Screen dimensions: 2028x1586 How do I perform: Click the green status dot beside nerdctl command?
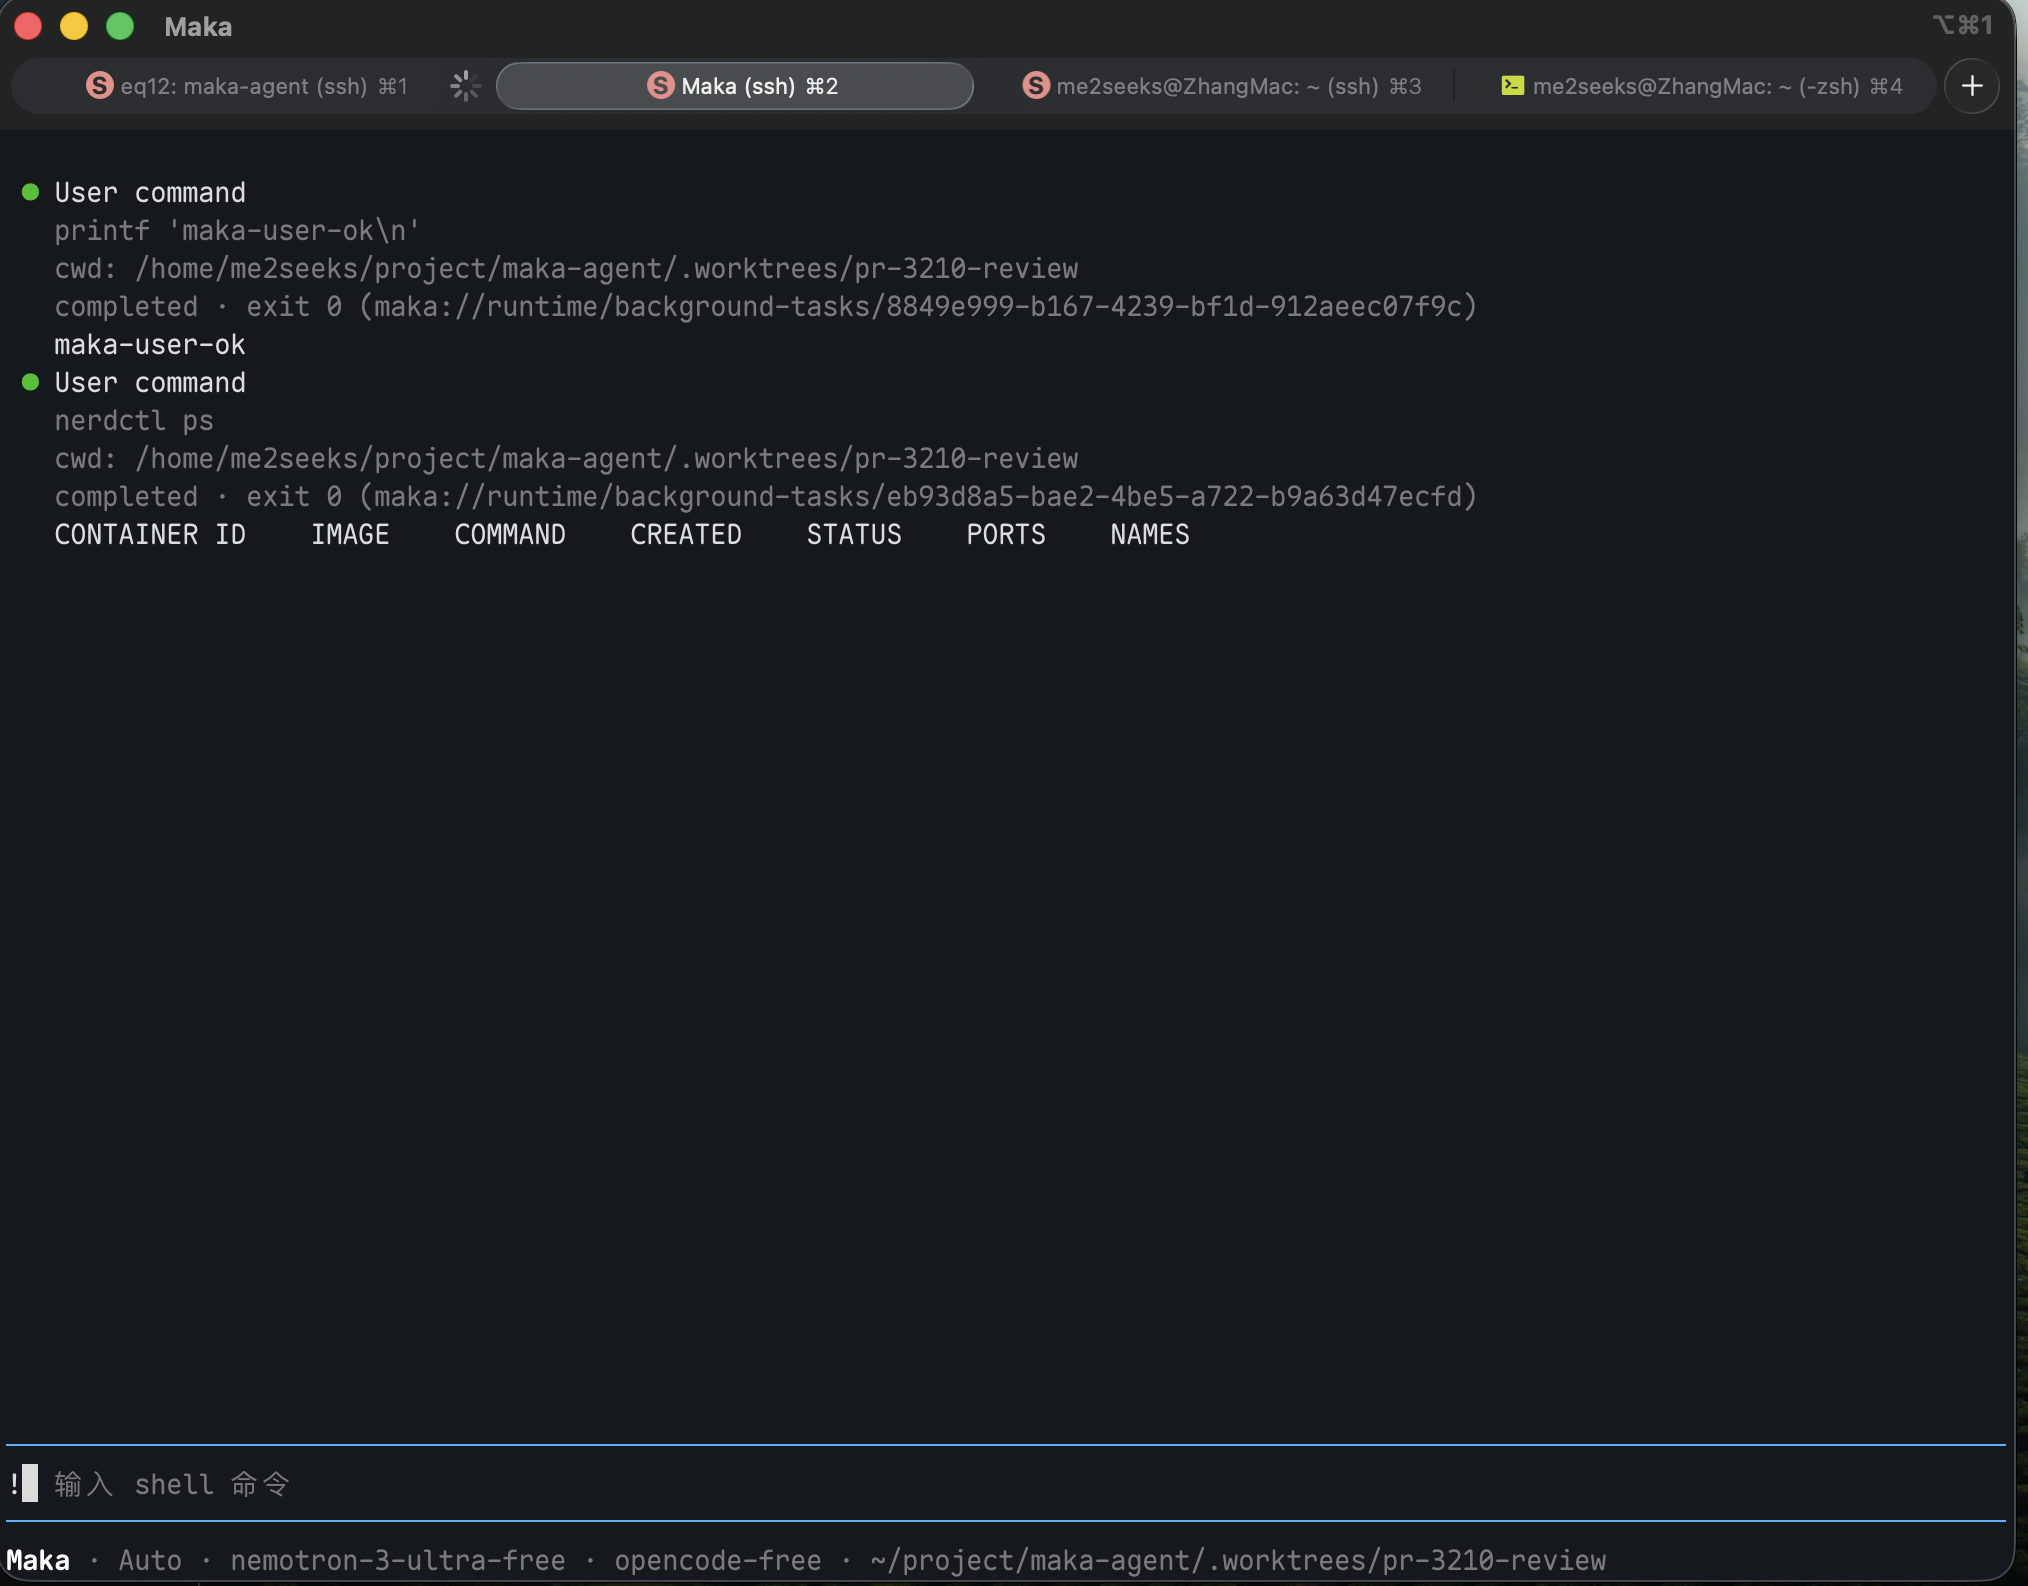click(30, 382)
